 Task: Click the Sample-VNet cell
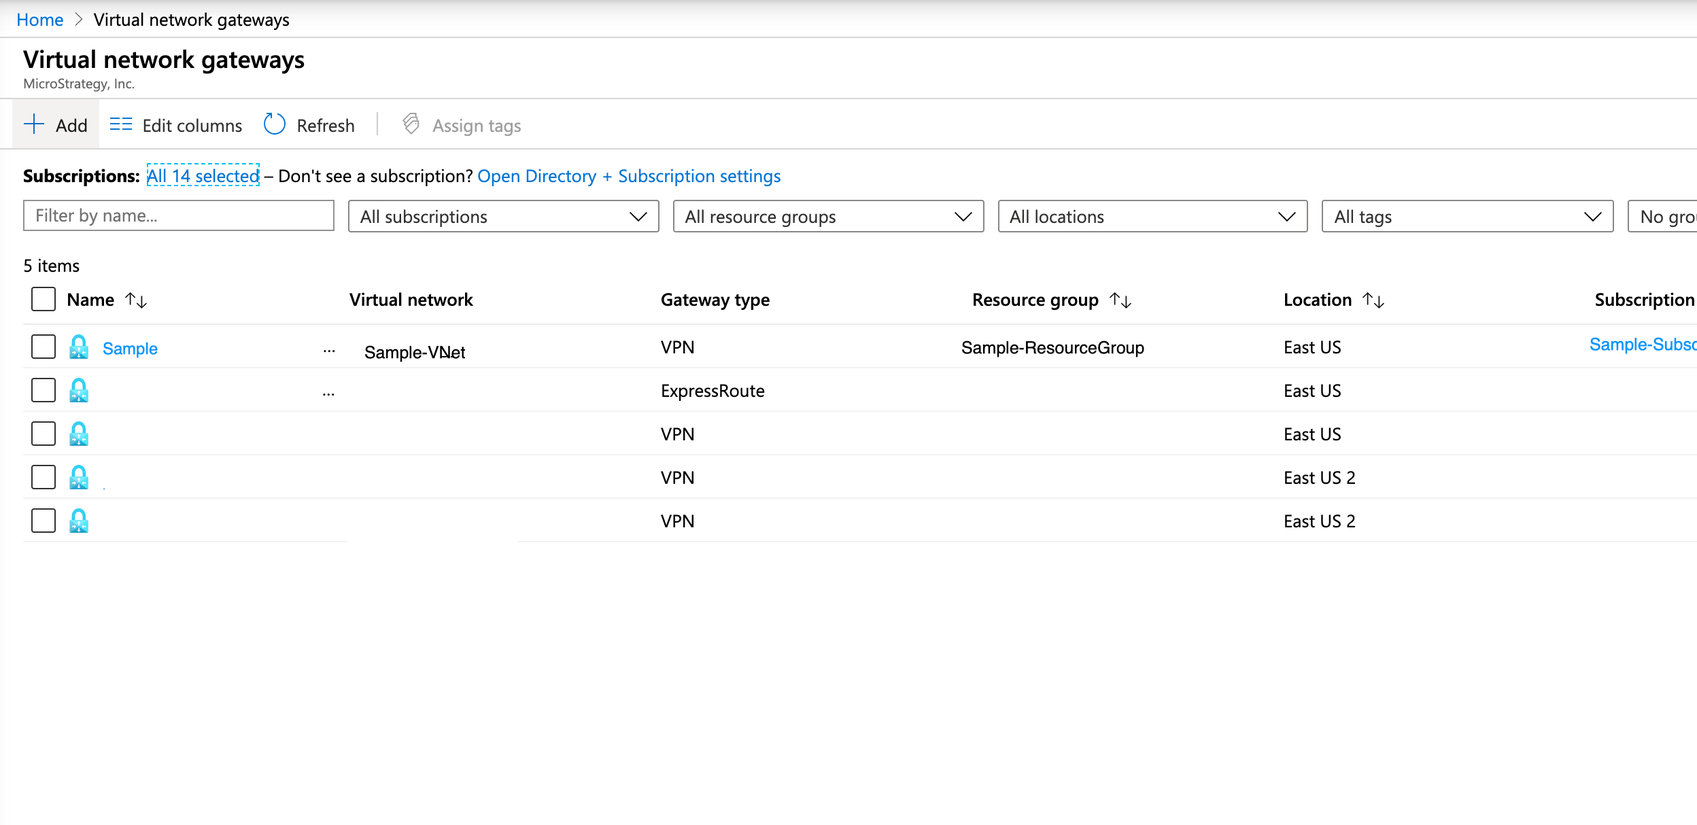(x=415, y=352)
